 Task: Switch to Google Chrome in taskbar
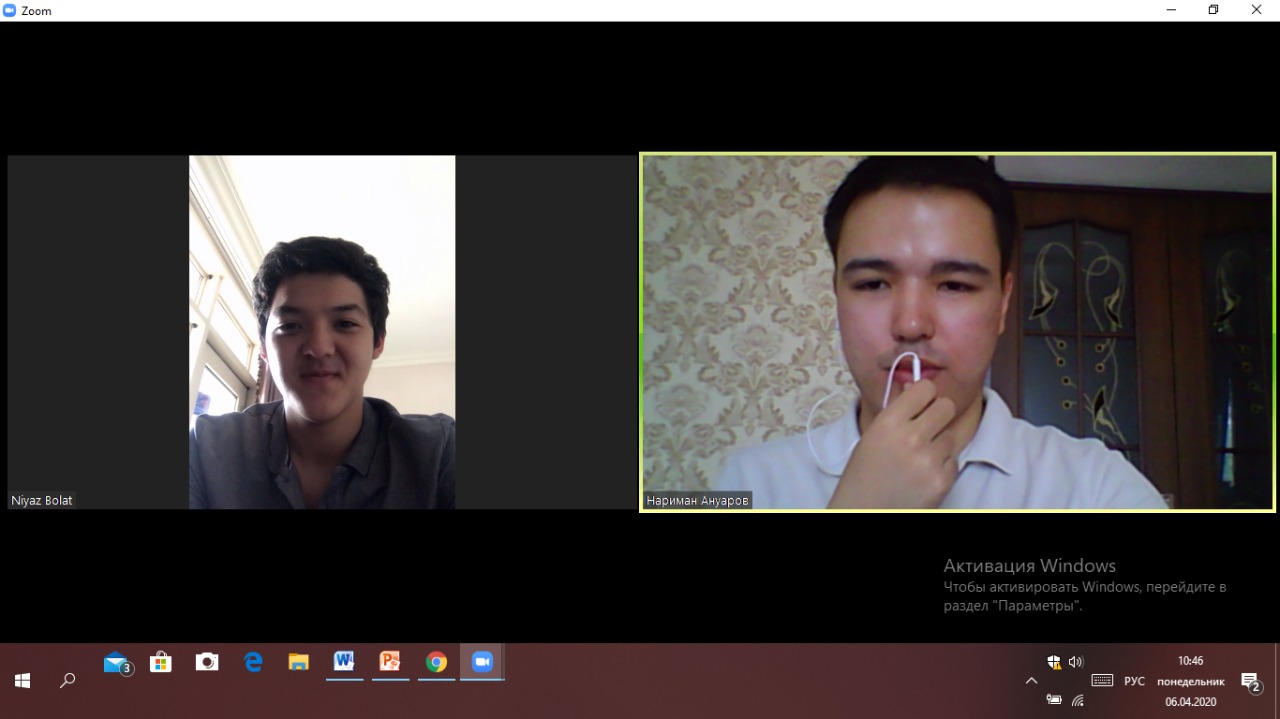436,662
